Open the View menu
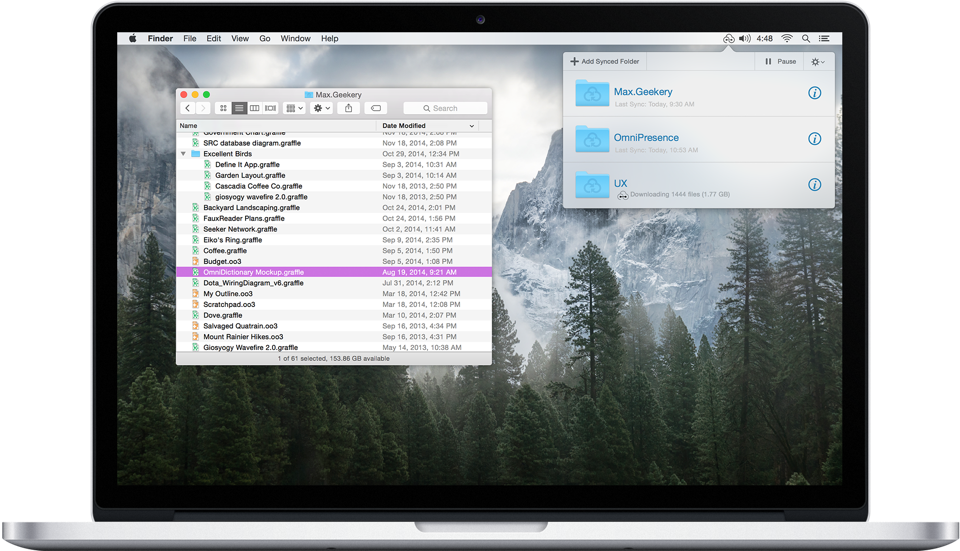This screenshot has height=551, width=960. pyautogui.click(x=240, y=39)
